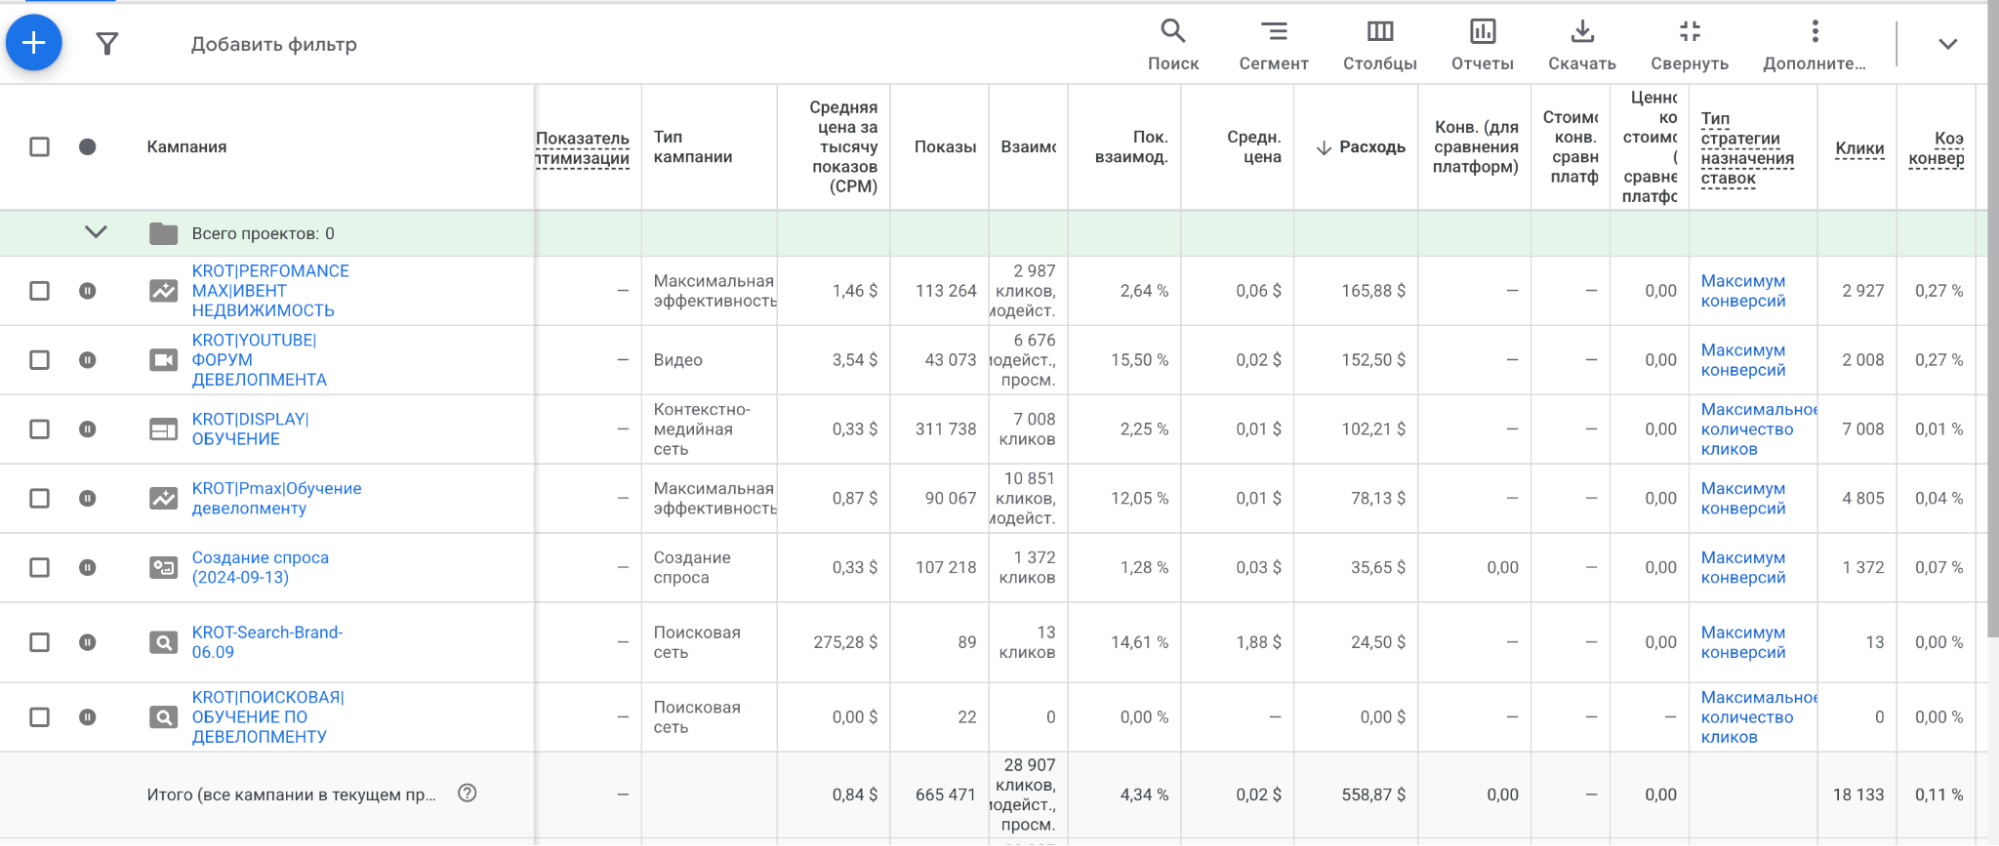Select checkbox for KROT|DISPLAY|ОБУЧЕНИЕ campaign
1999x846 pixels.
click(39, 429)
